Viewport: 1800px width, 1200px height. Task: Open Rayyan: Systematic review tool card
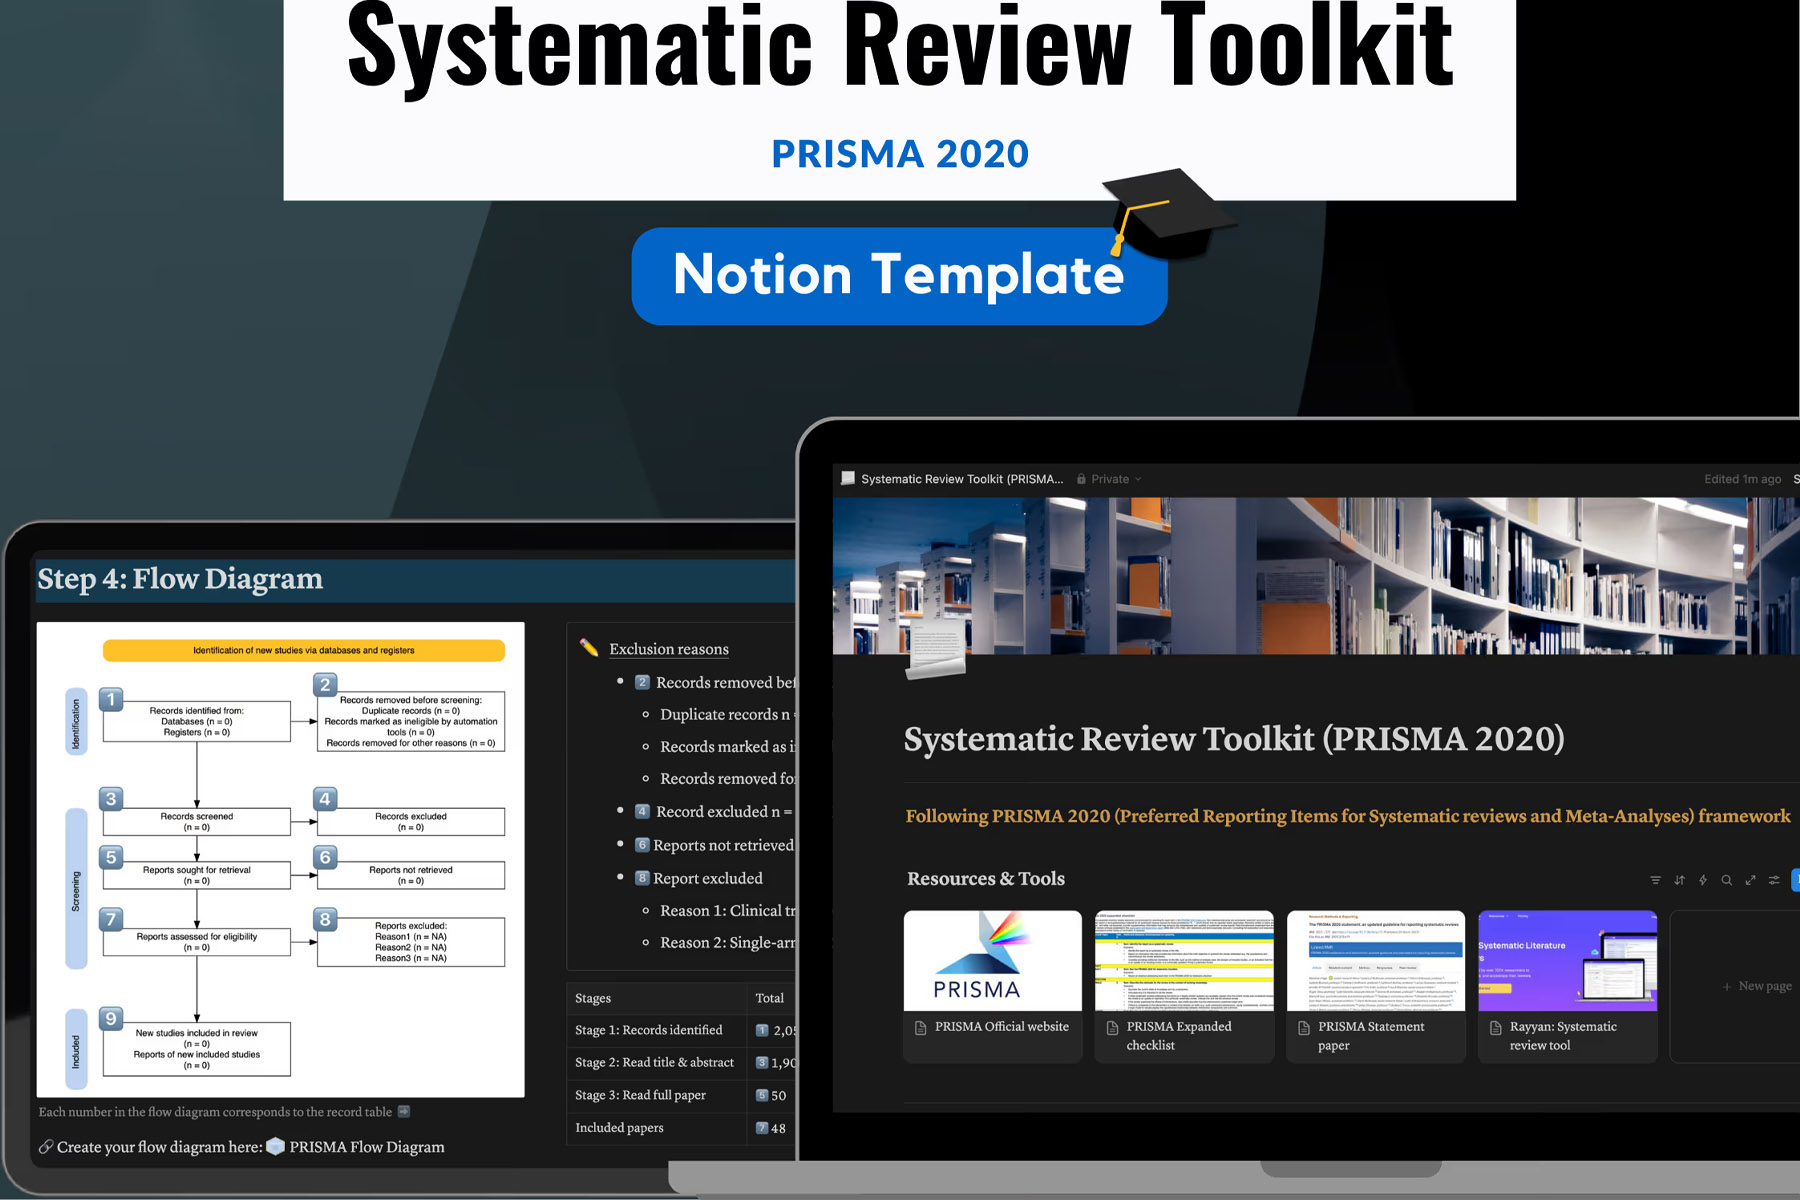[x=1567, y=985]
